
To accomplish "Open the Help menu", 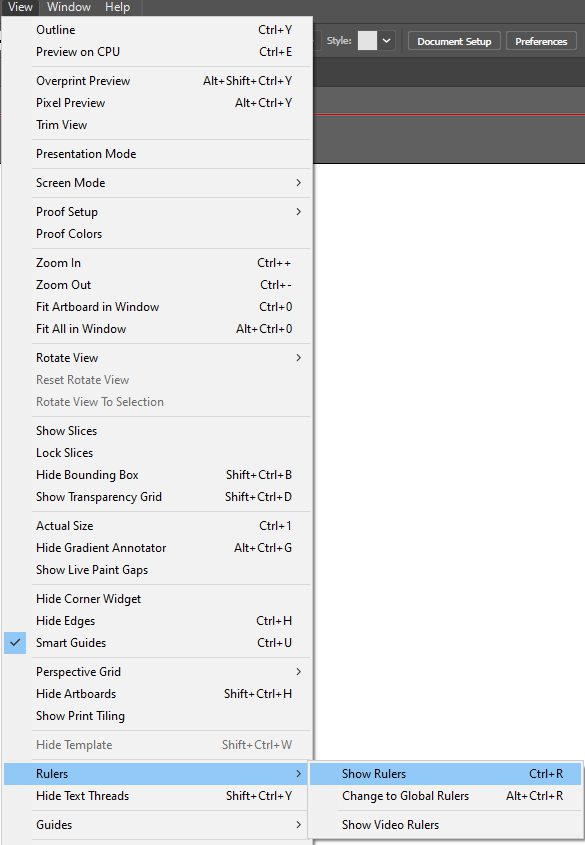I will coord(117,7).
